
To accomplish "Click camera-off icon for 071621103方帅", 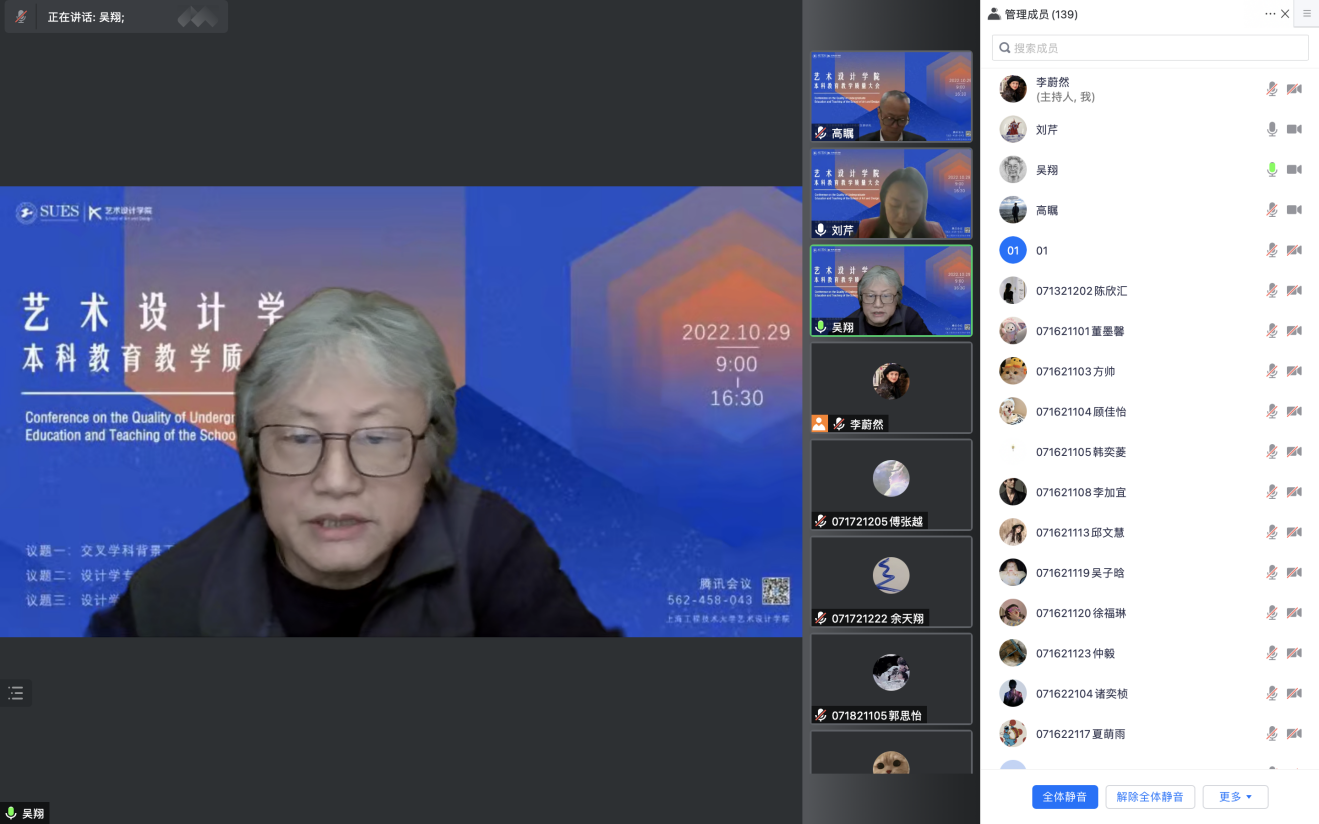I will [1294, 371].
